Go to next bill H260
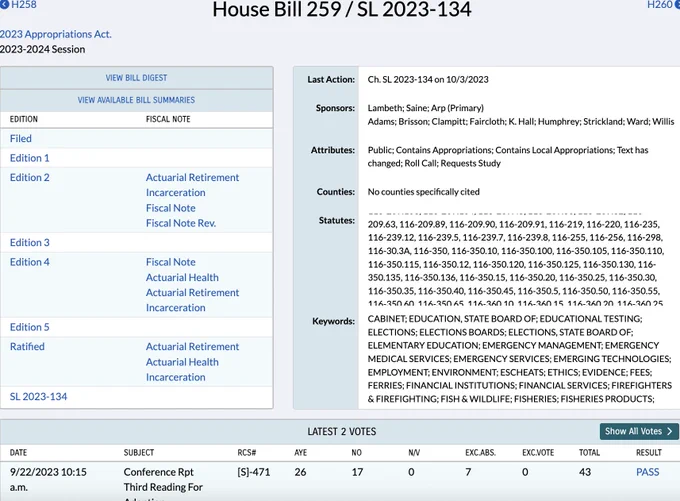 pyautogui.click(x=663, y=5)
